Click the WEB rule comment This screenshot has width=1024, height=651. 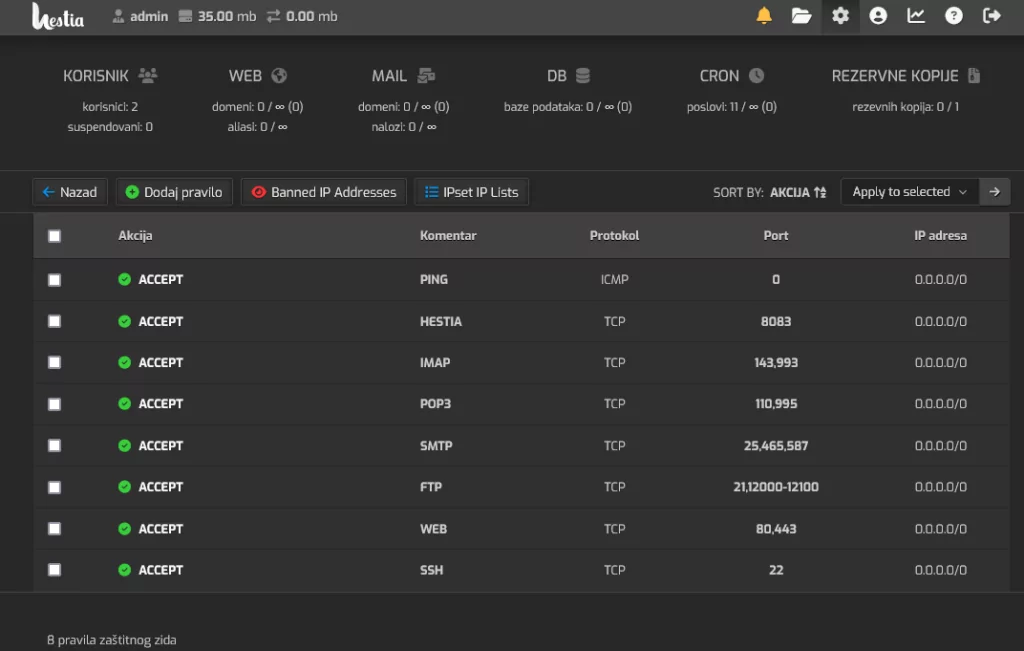point(434,529)
